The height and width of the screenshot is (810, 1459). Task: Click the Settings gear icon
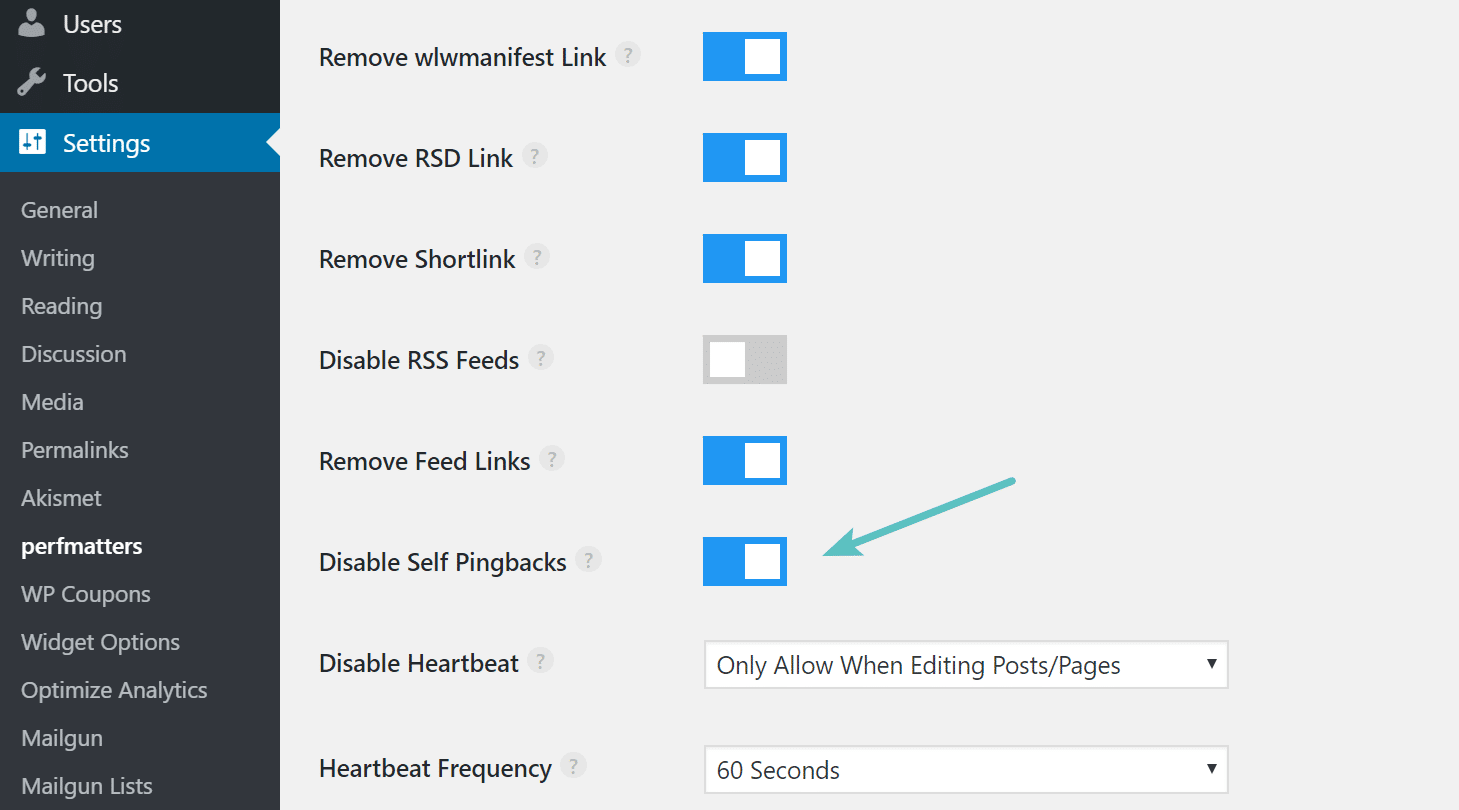[x=29, y=142]
